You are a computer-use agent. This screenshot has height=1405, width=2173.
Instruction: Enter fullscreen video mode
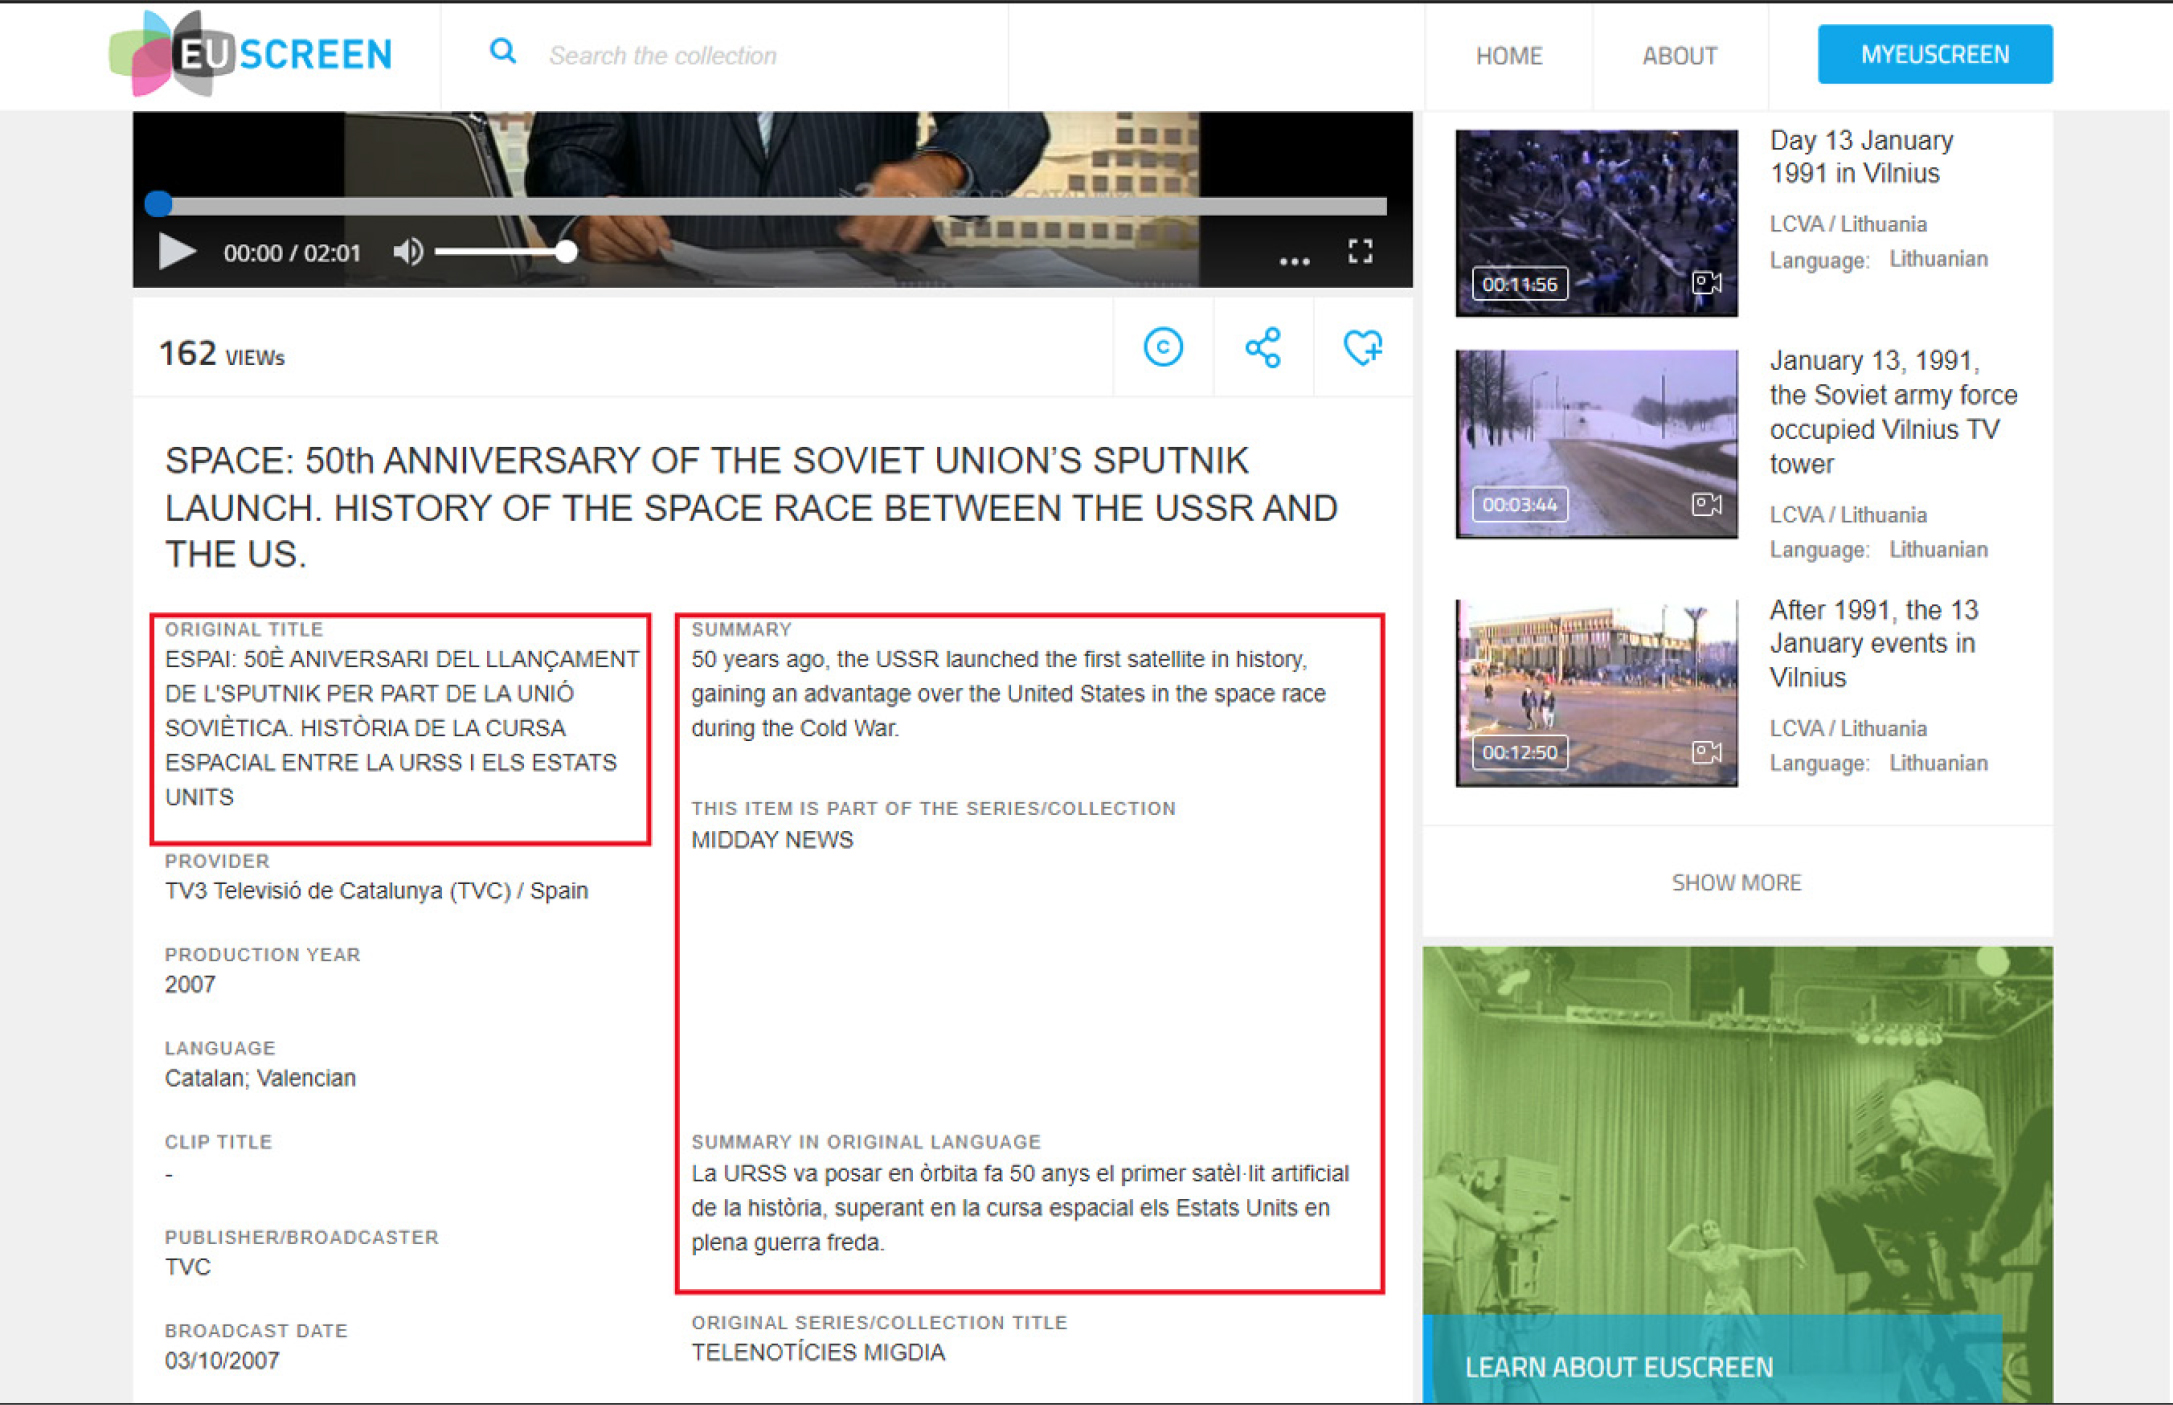click(x=1360, y=251)
